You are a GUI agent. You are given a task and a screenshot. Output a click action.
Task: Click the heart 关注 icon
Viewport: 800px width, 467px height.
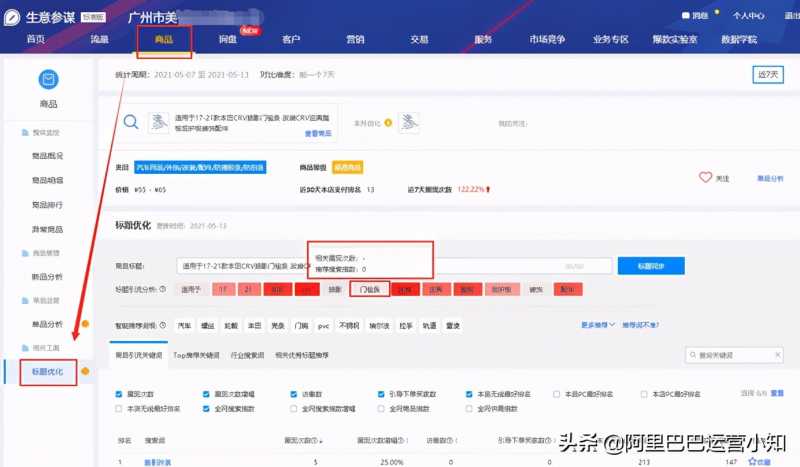tap(705, 178)
